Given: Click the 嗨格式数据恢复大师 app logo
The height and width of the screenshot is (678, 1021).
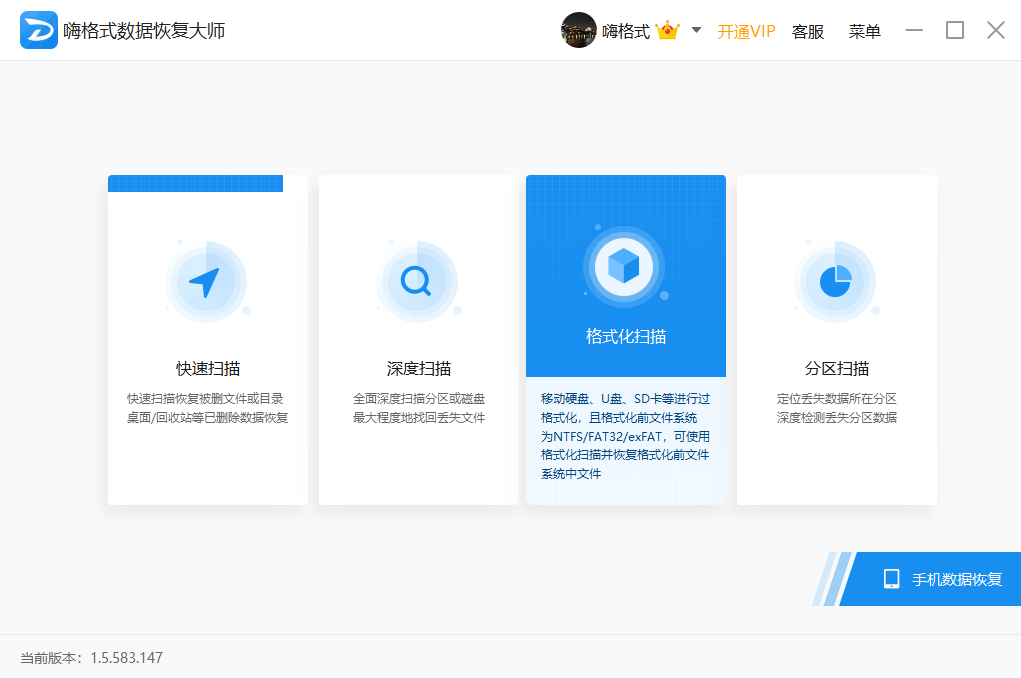Looking at the screenshot, I should pyautogui.click(x=38, y=30).
